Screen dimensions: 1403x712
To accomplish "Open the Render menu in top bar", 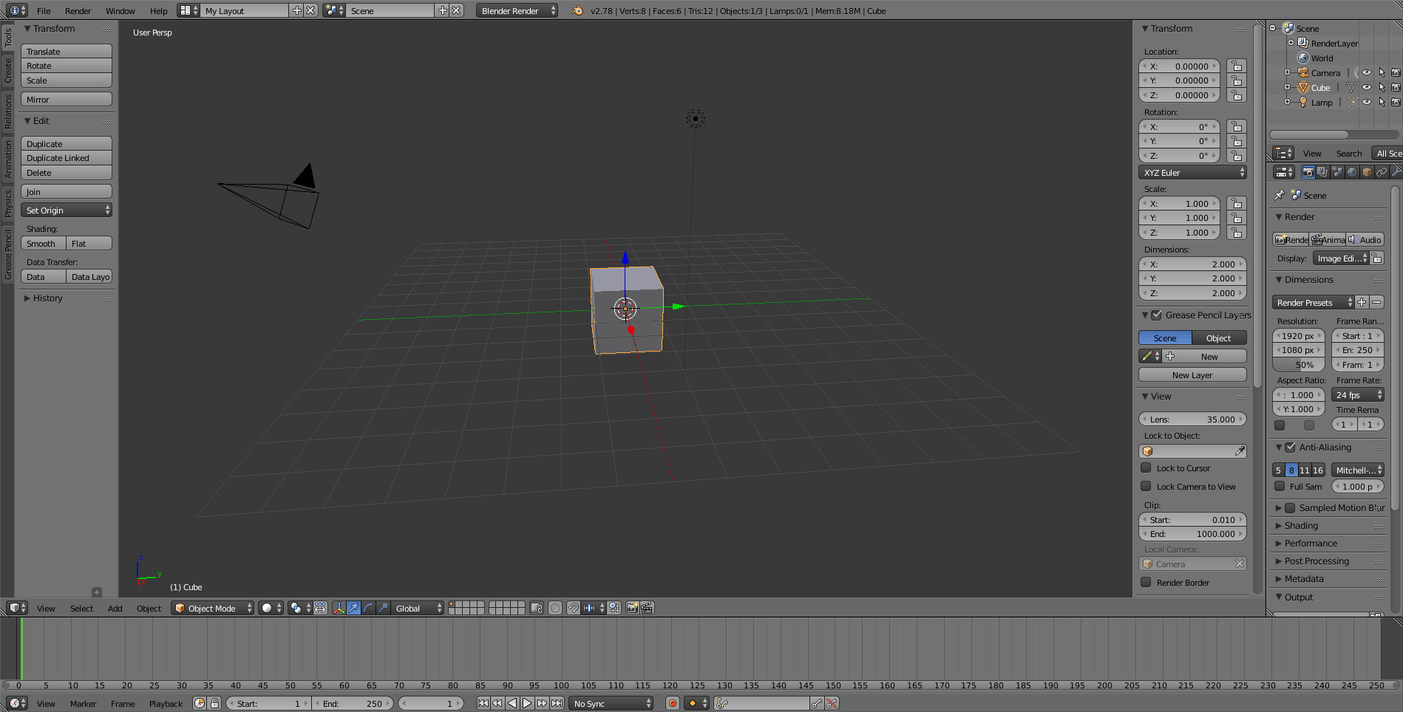I will [x=77, y=11].
